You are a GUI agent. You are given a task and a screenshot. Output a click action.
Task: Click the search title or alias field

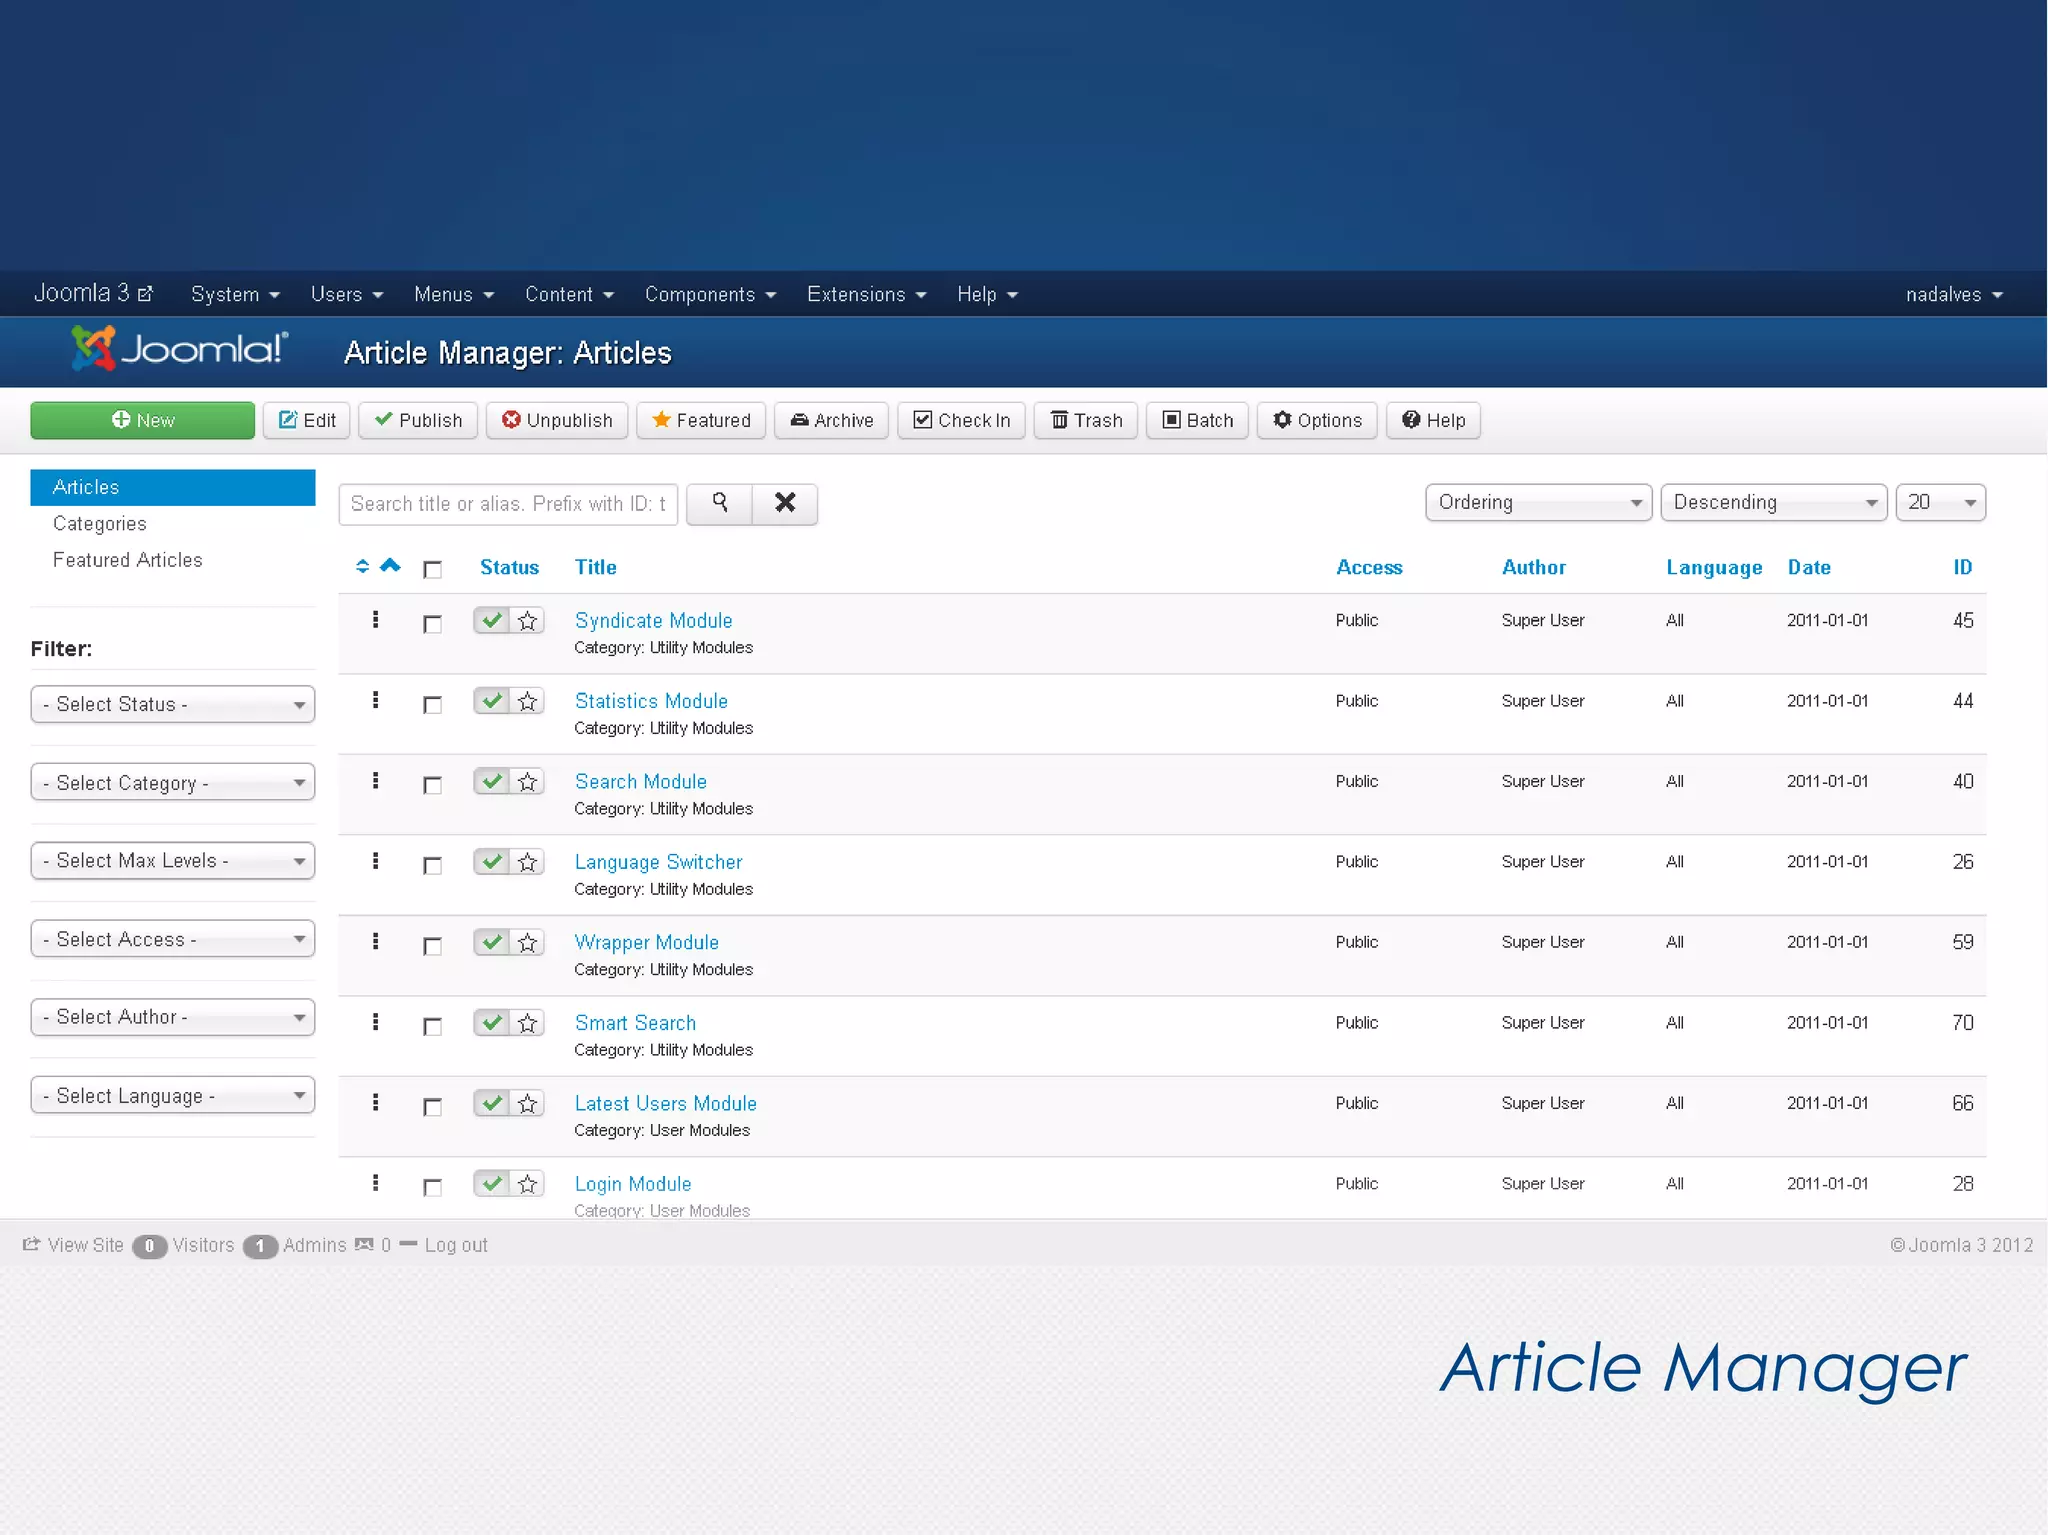pyautogui.click(x=508, y=504)
